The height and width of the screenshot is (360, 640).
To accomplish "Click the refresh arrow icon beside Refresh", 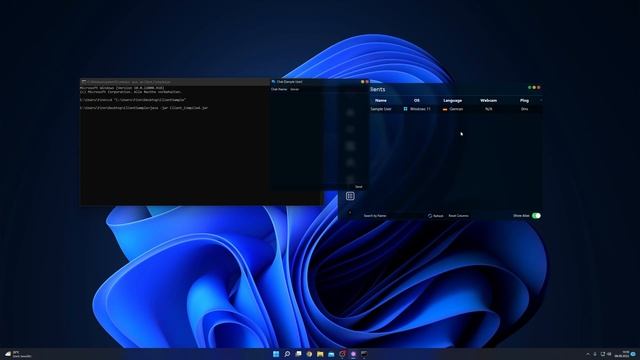I will pyautogui.click(x=430, y=216).
